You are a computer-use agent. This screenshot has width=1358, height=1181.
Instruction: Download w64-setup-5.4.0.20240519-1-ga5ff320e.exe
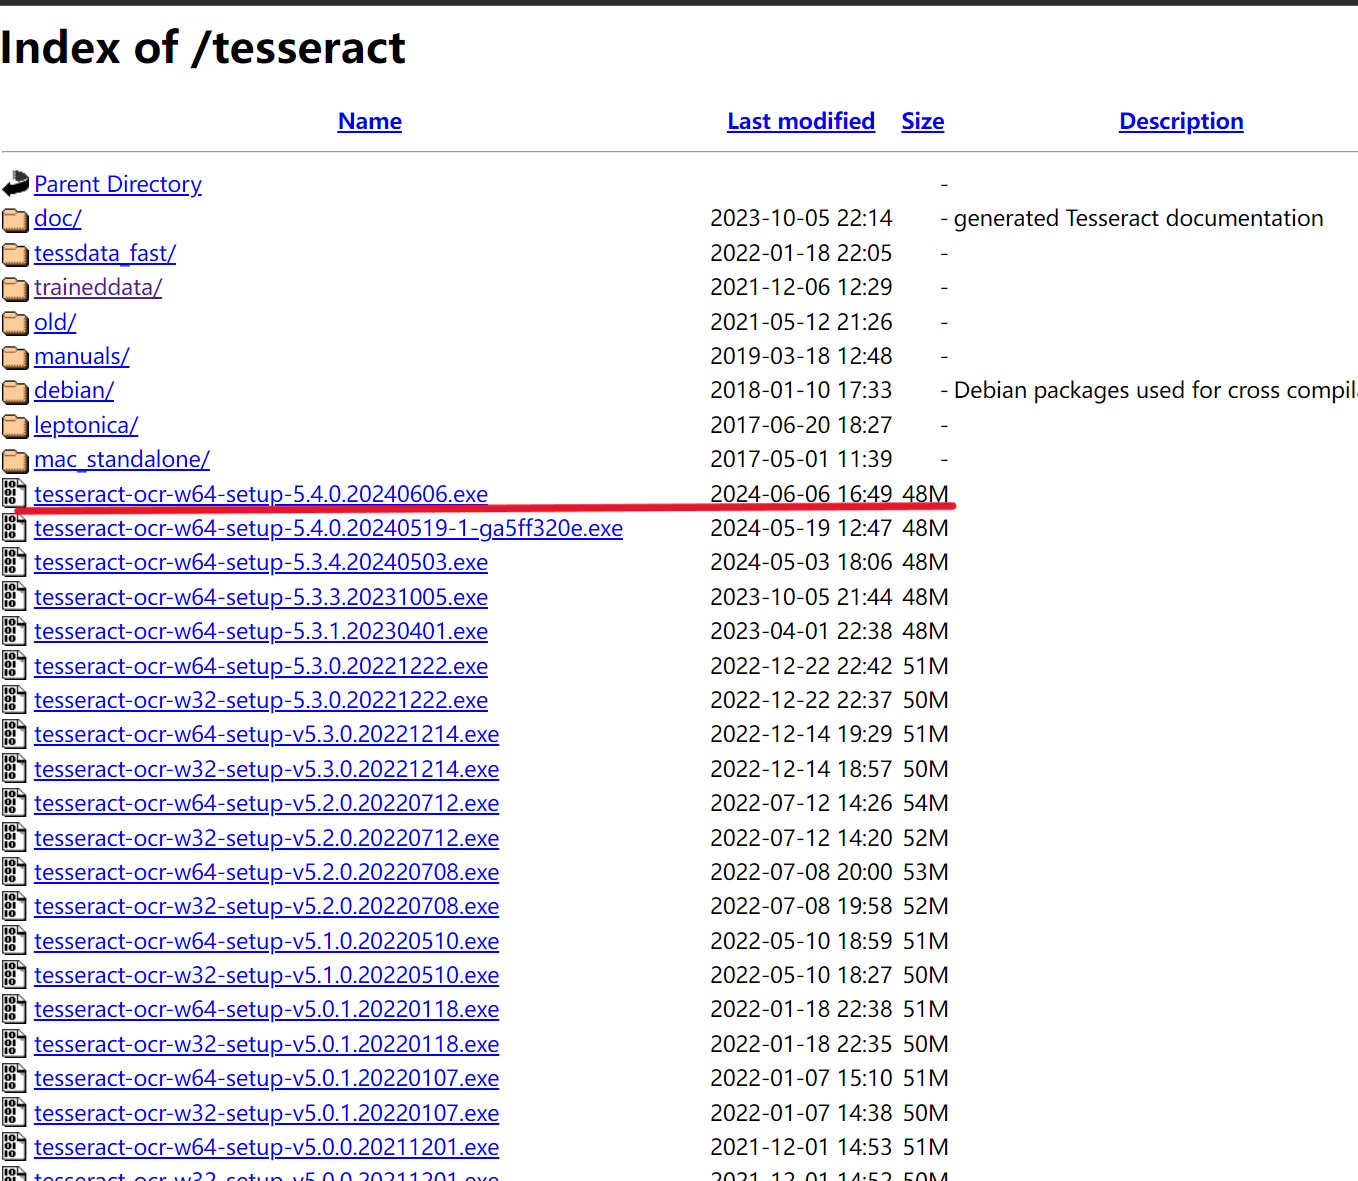(328, 528)
